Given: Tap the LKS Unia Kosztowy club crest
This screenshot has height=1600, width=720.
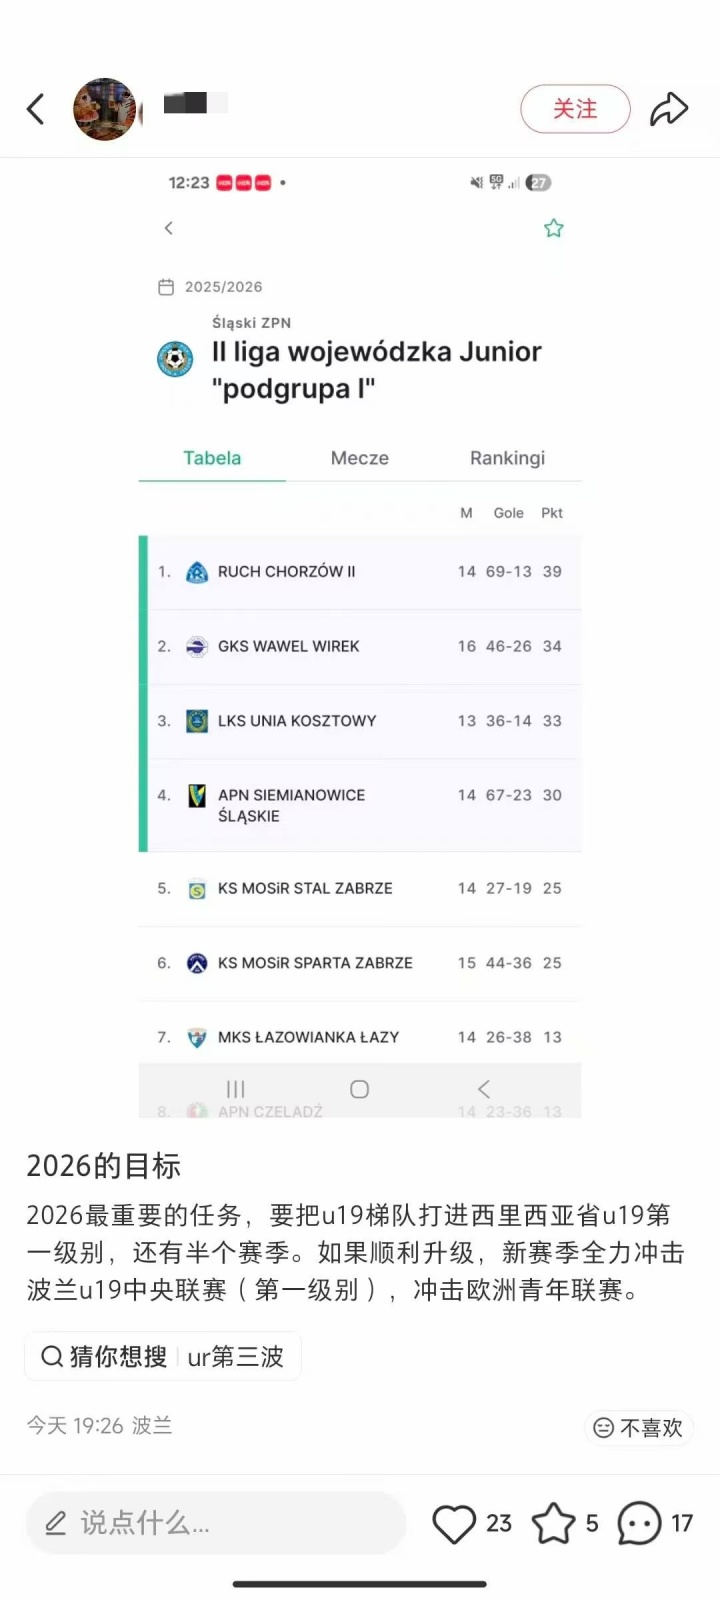Looking at the screenshot, I should pyautogui.click(x=197, y=721).
